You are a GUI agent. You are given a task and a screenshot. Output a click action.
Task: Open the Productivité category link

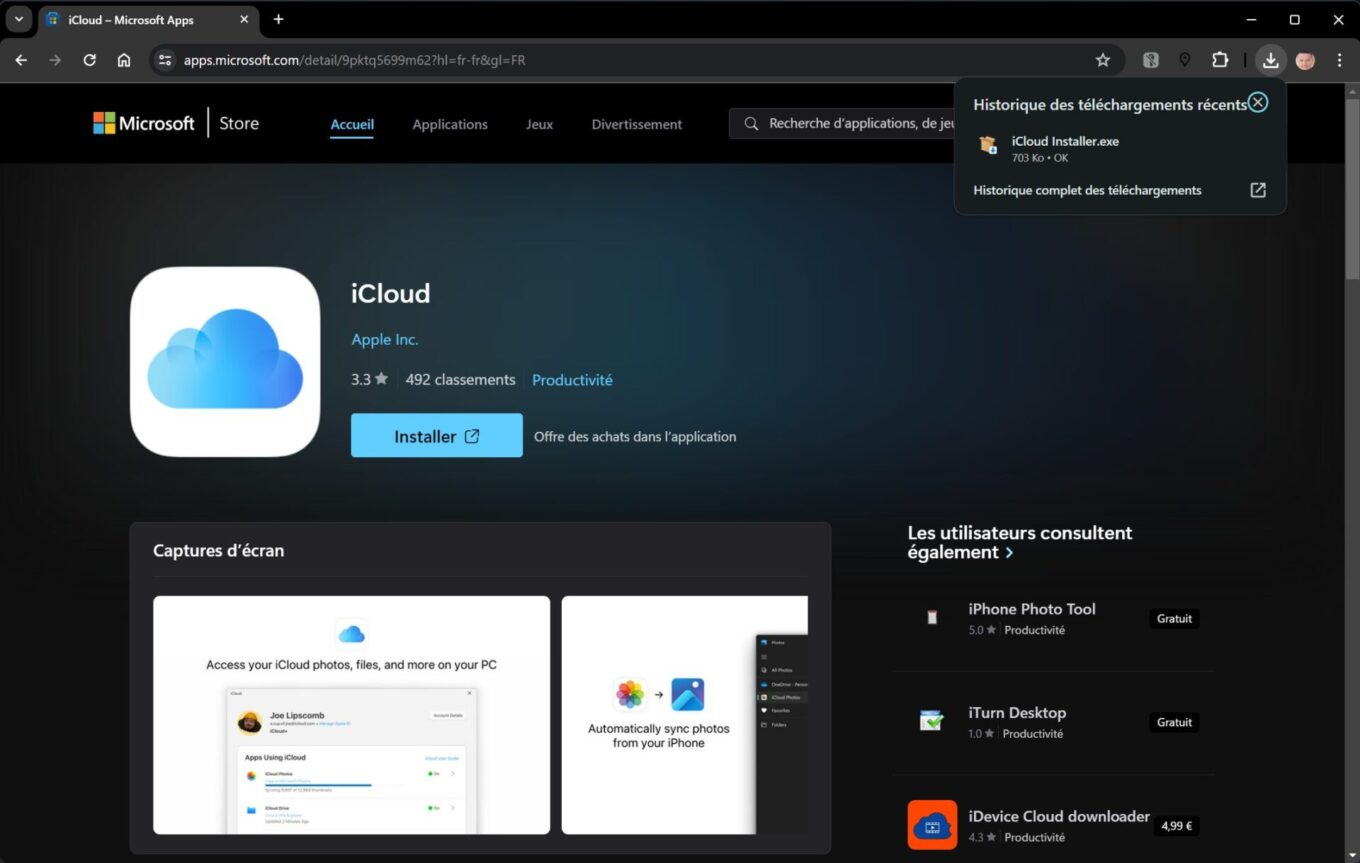[572, 380]
